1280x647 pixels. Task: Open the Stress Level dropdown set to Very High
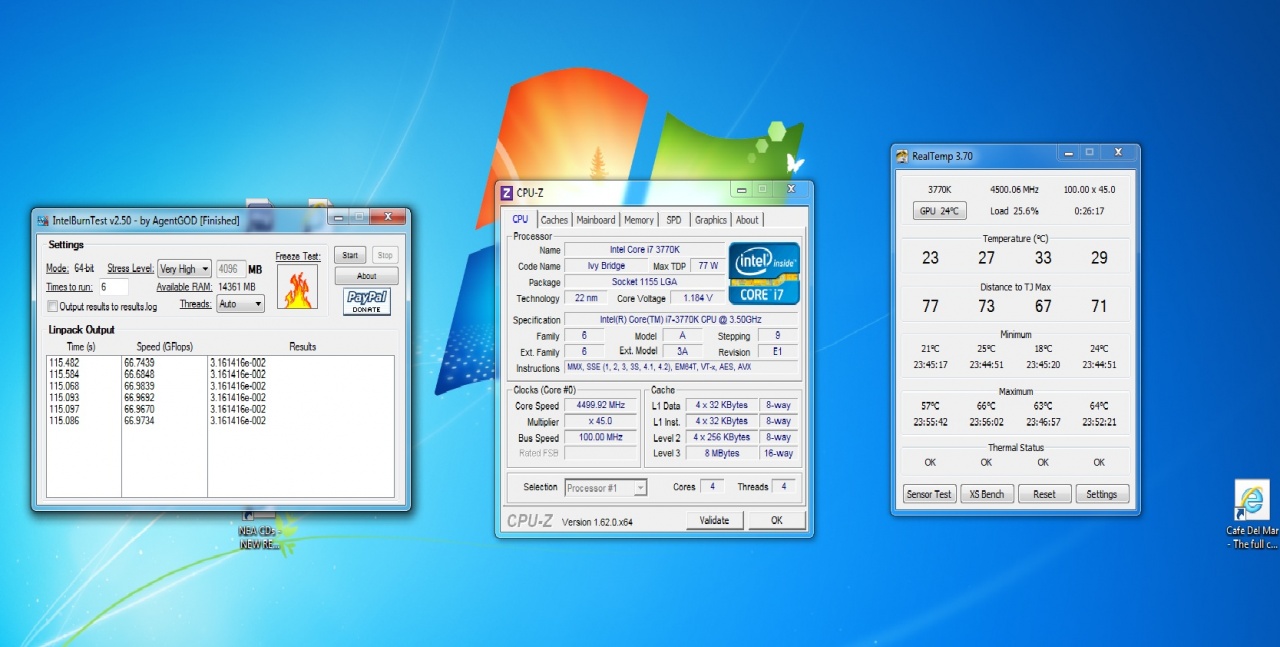[185, 269]
